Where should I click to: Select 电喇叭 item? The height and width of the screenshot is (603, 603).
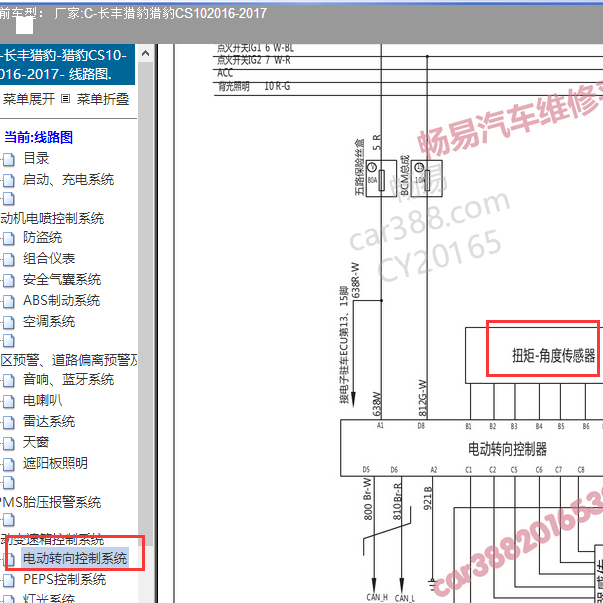(x=42, y=400)
